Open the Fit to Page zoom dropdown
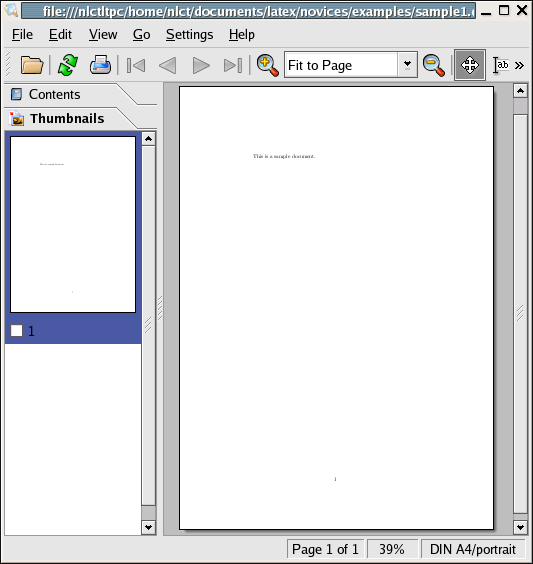The height and width of the screenshot is (564, 533). click(x=407, y=65)
